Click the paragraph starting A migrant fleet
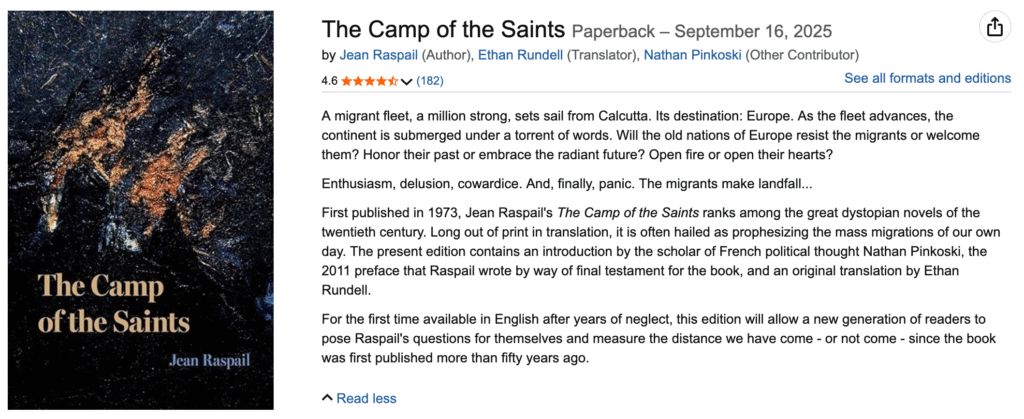This screenshot has height=419, width=1024. (650, 135)
